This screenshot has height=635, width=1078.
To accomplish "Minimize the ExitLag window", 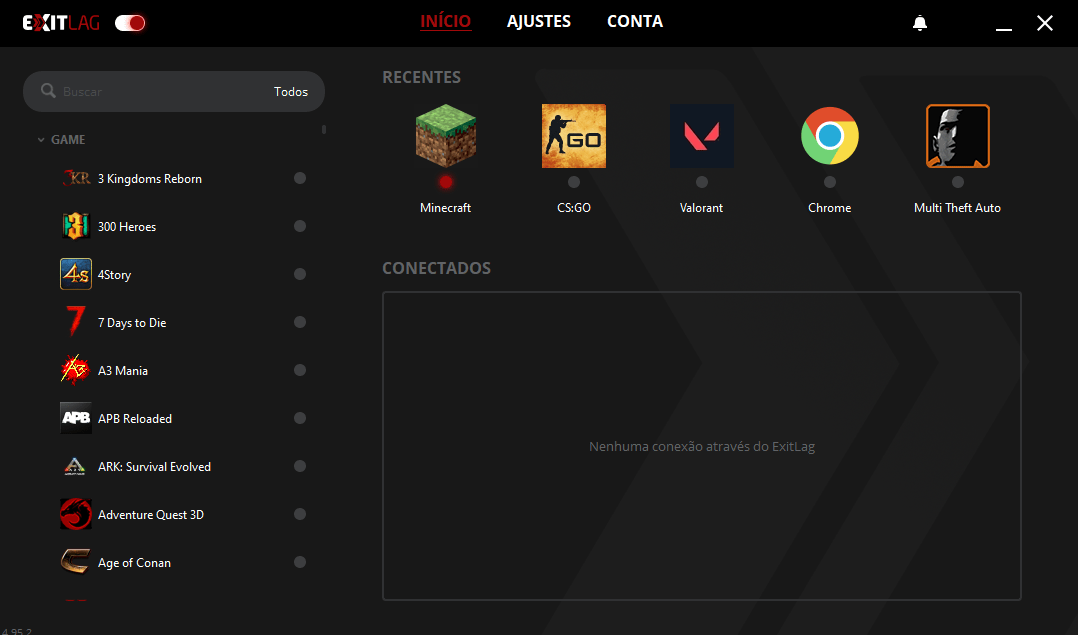I will [1004, 29].
